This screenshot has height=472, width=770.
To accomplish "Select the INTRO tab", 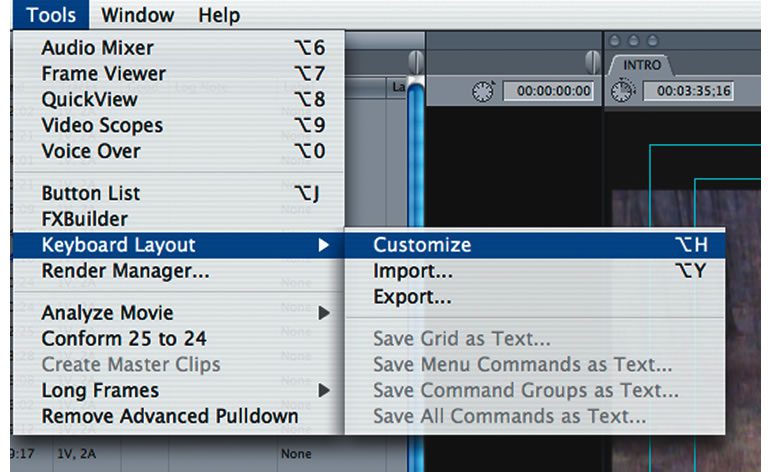I will (641, 65).
